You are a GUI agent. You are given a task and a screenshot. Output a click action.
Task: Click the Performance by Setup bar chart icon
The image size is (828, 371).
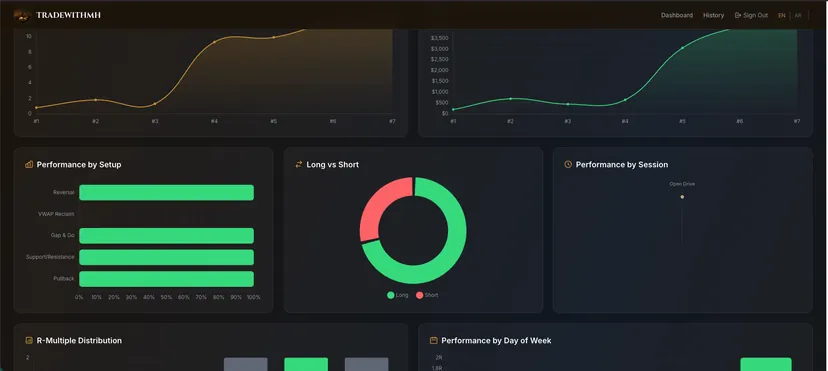coord(29,165)
